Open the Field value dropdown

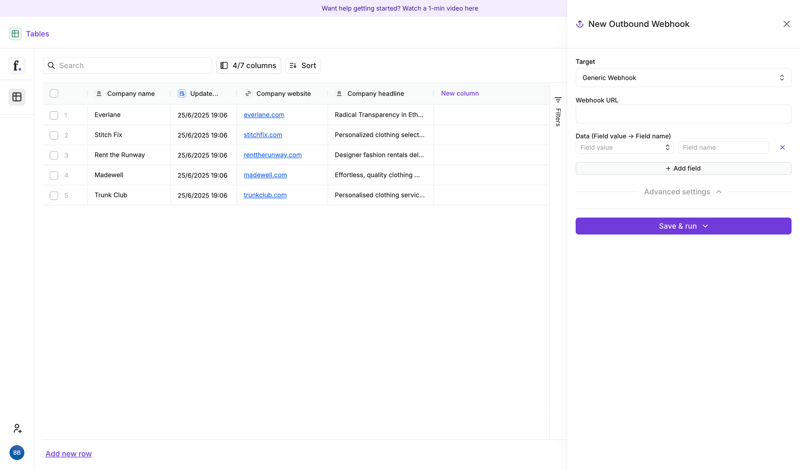[624, 147]
